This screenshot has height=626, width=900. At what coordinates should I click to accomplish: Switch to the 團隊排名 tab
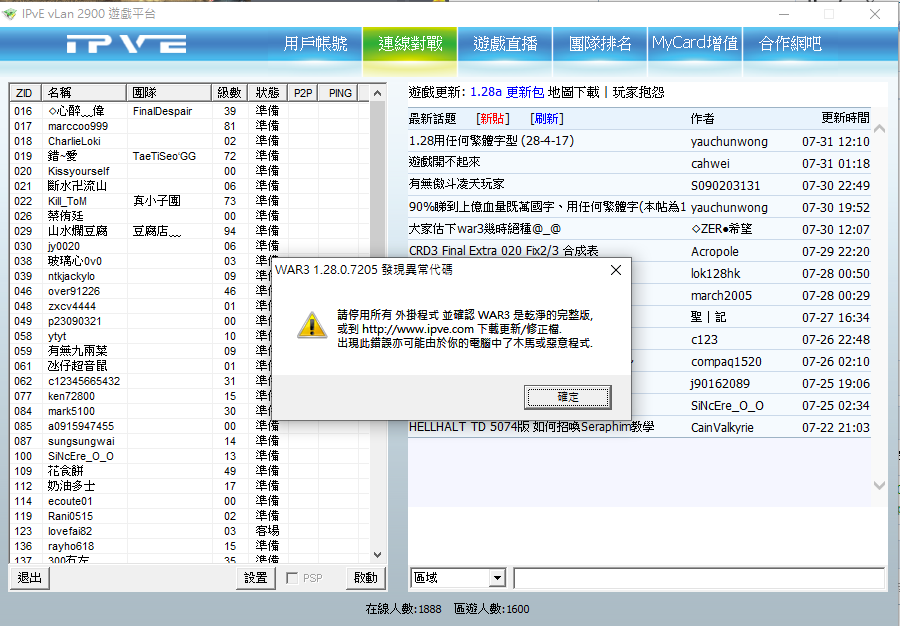pos(600,44)
